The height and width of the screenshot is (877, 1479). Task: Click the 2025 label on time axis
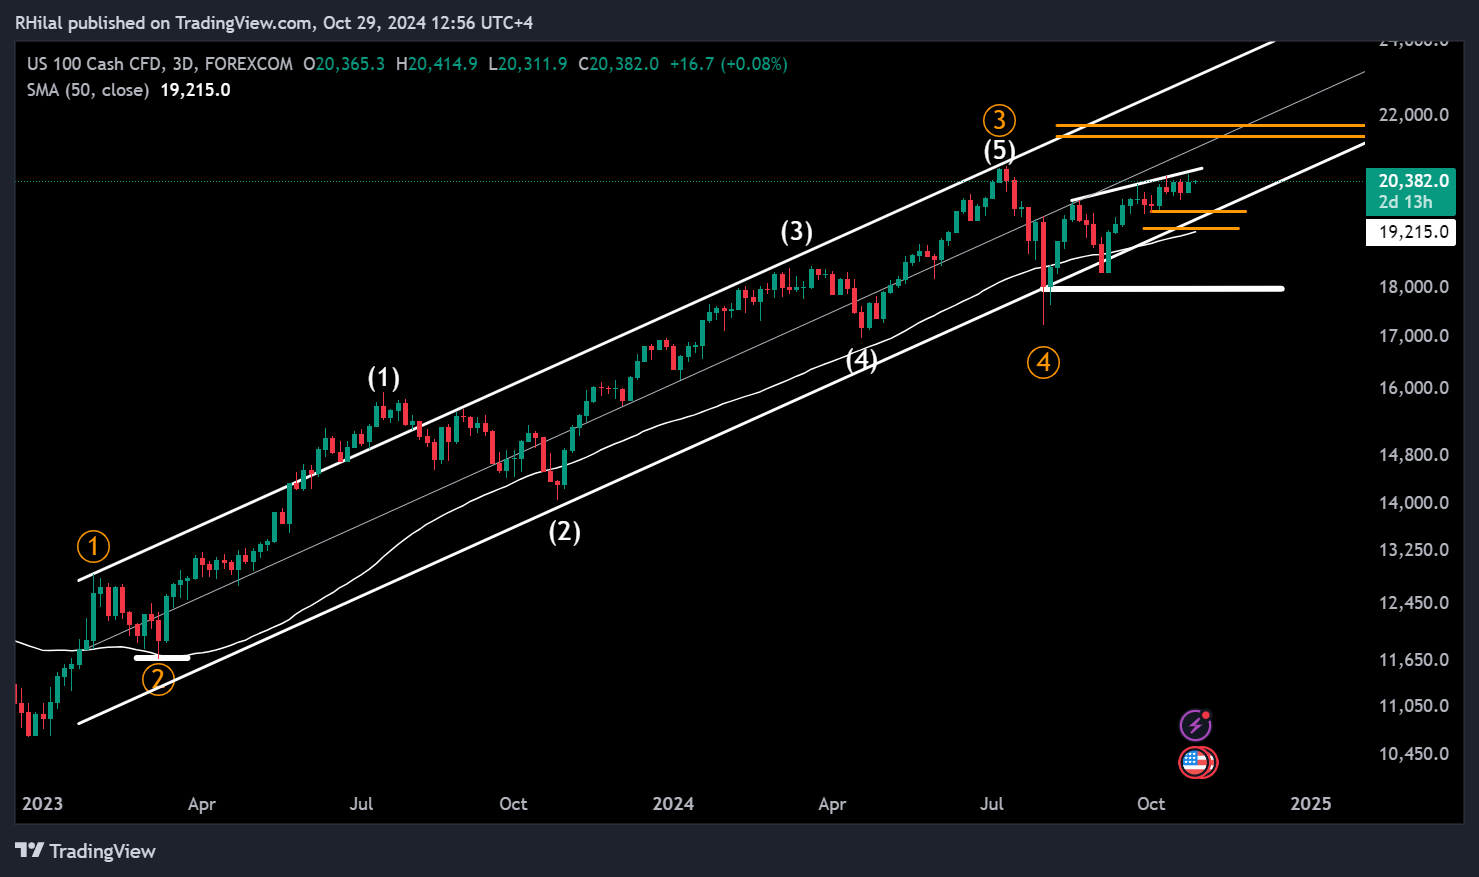tap(1311, 804)
